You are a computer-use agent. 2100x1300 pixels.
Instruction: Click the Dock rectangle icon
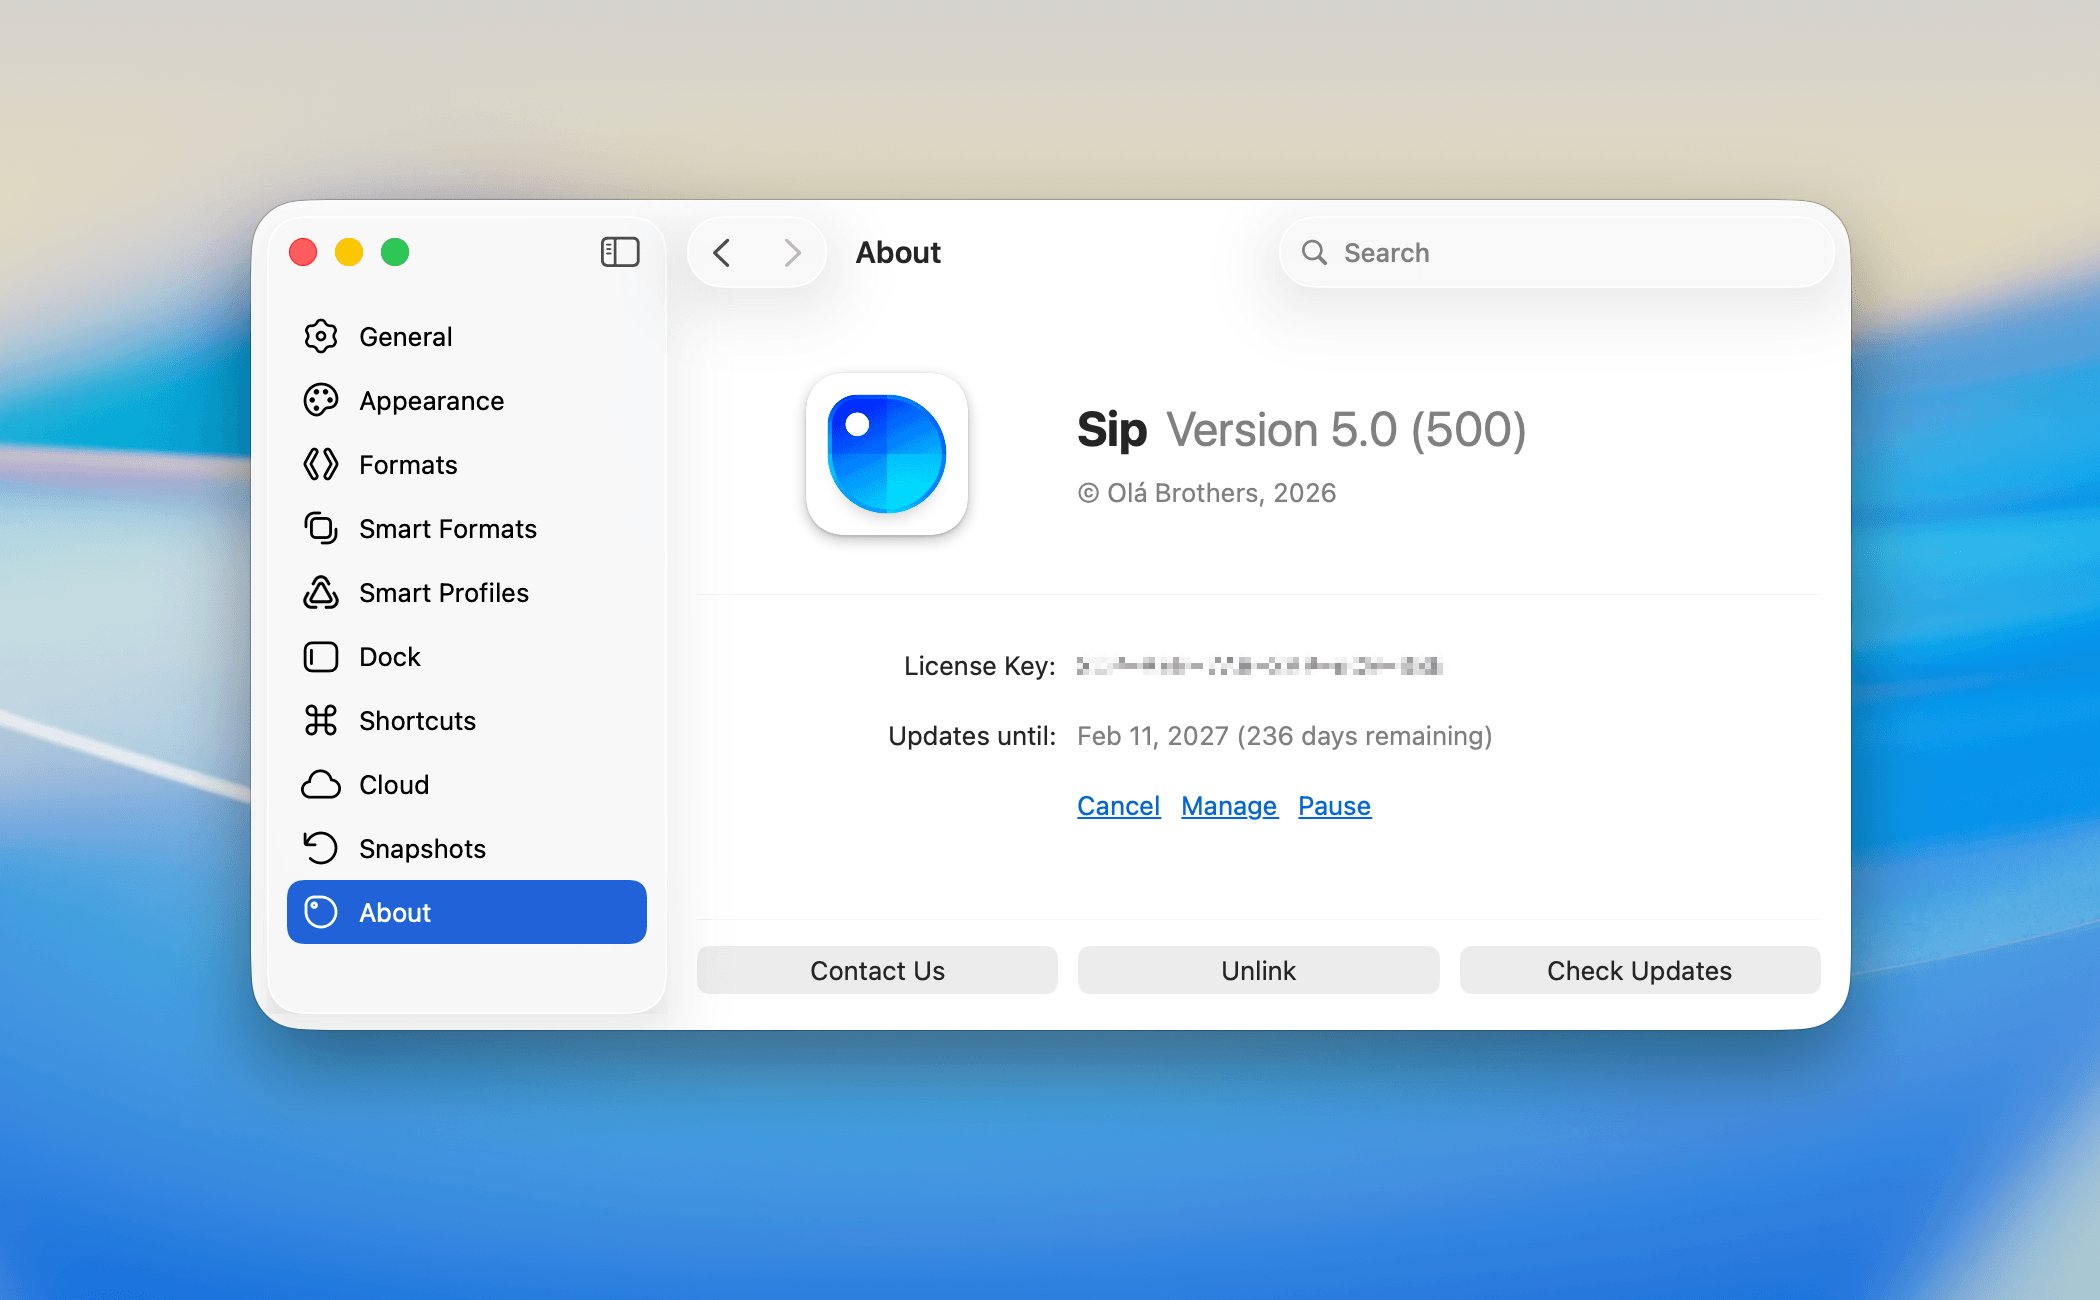[x=320, y=657]
